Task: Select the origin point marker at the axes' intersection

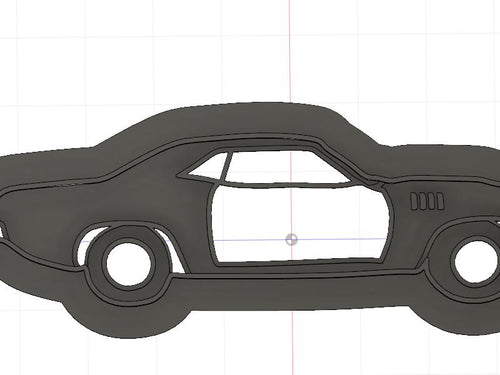Action: pyautogui.click(x=292, y=239)
